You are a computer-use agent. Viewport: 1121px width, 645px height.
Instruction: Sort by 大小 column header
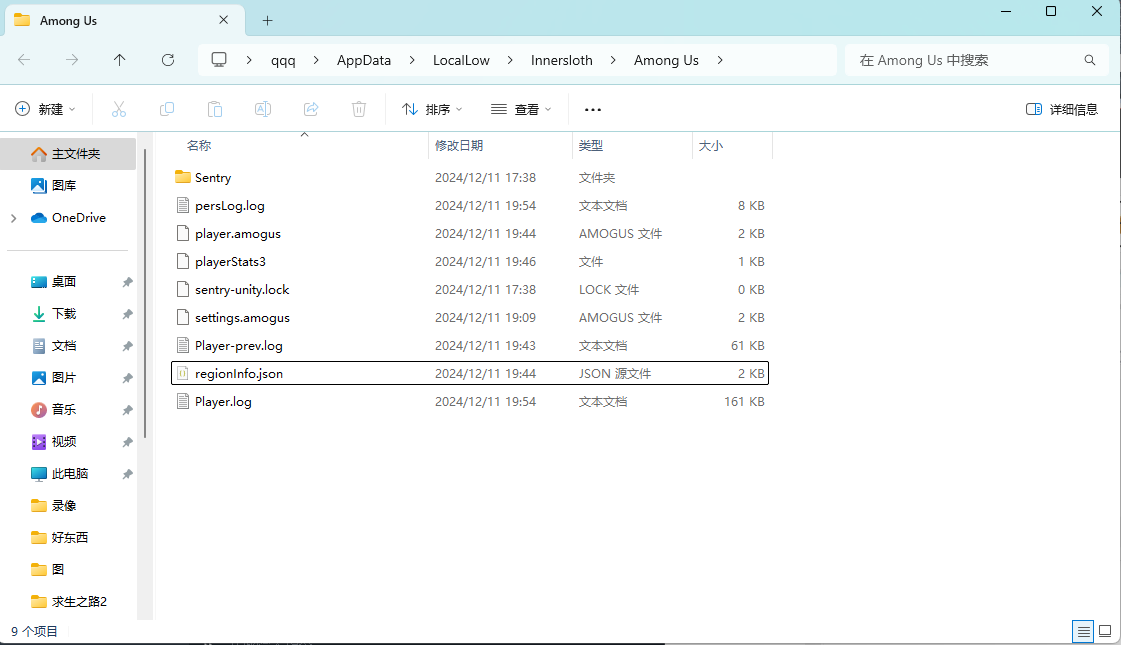[711, 146]
